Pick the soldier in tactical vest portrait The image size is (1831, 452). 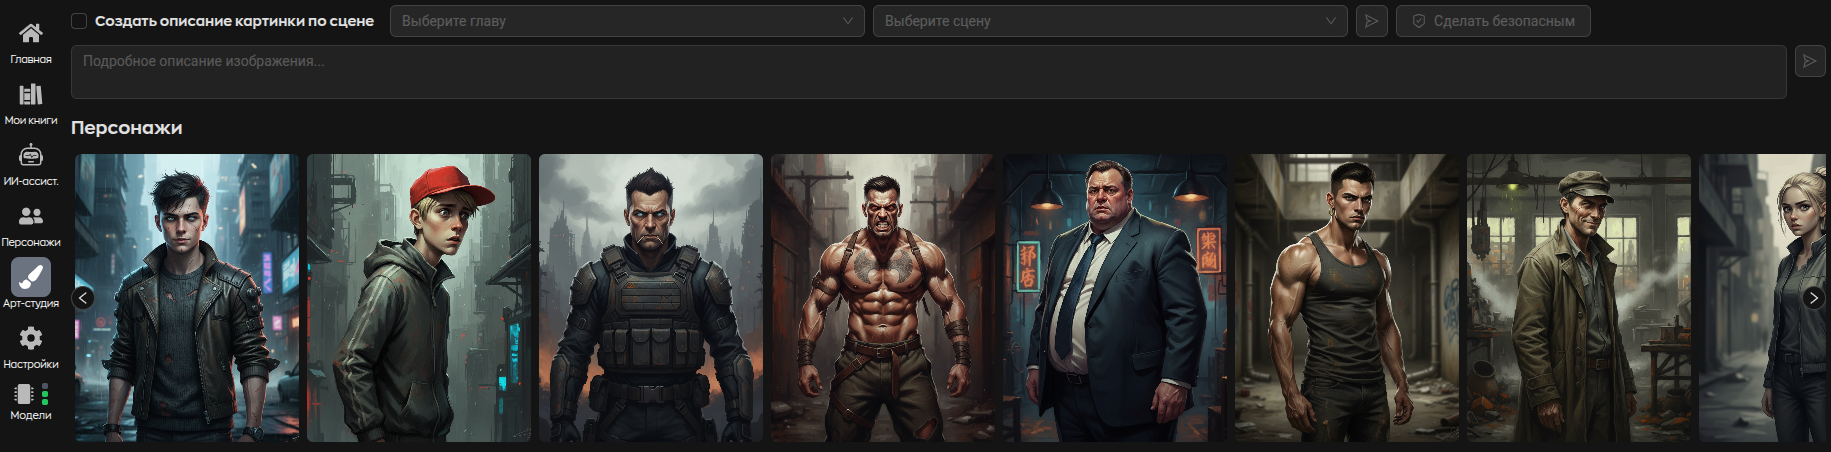click(x=650, y=298)
